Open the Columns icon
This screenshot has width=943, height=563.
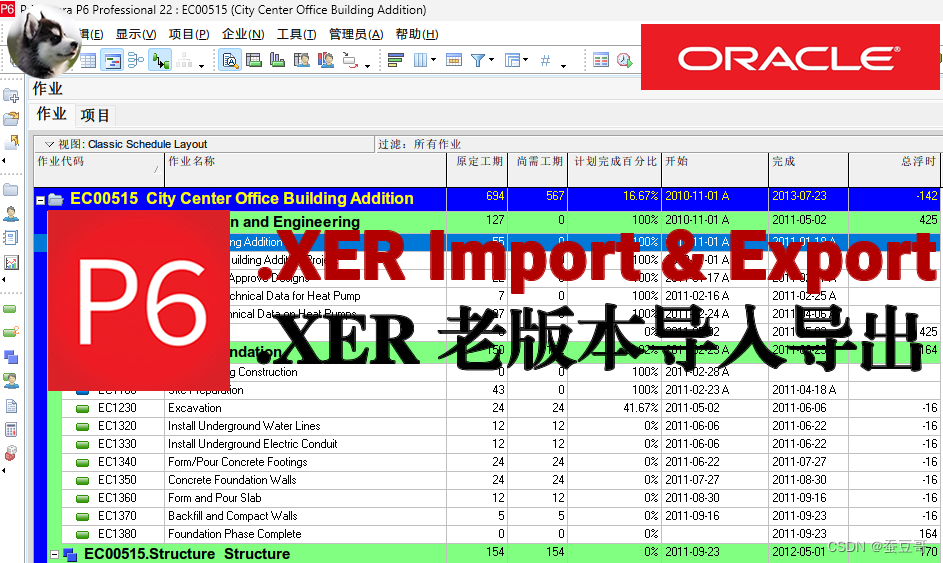420,60
